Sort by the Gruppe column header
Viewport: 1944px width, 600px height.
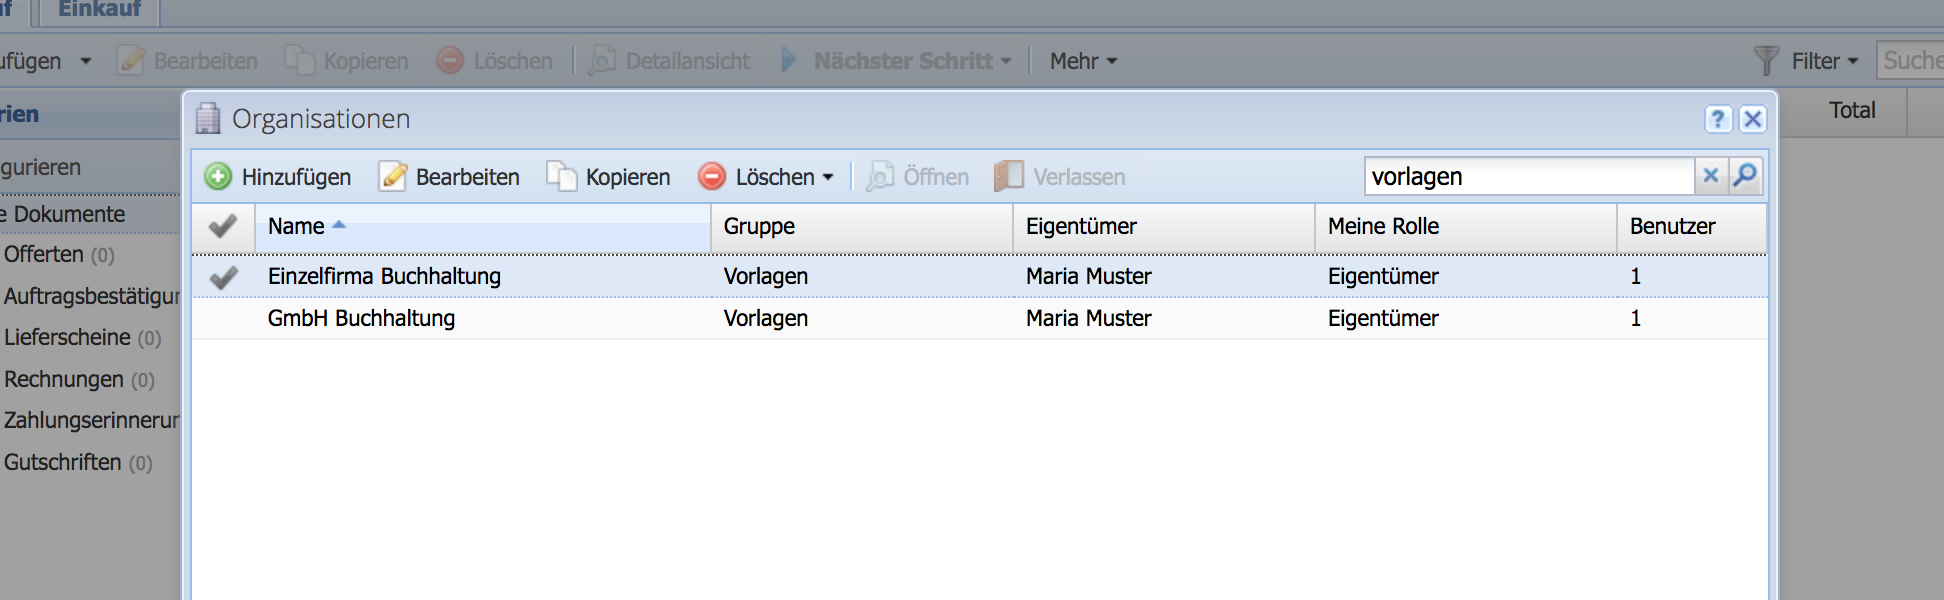[x=759, y=227]
